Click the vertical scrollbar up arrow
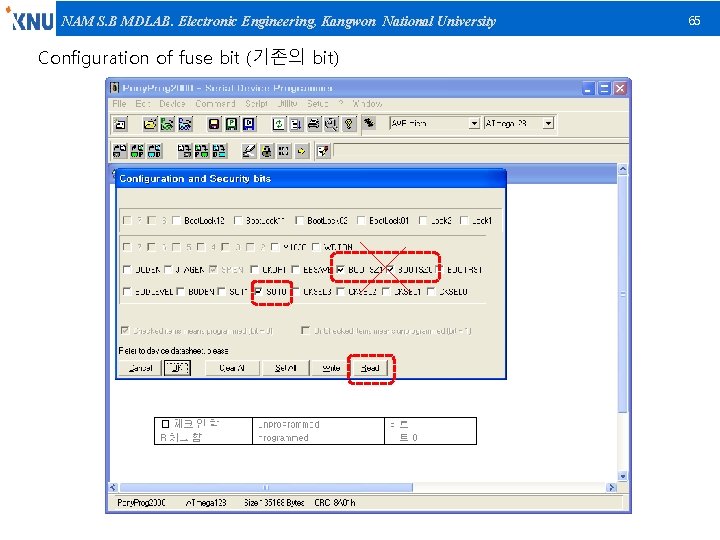The width and height of the screenshot is (720, 540). (623, 169)
